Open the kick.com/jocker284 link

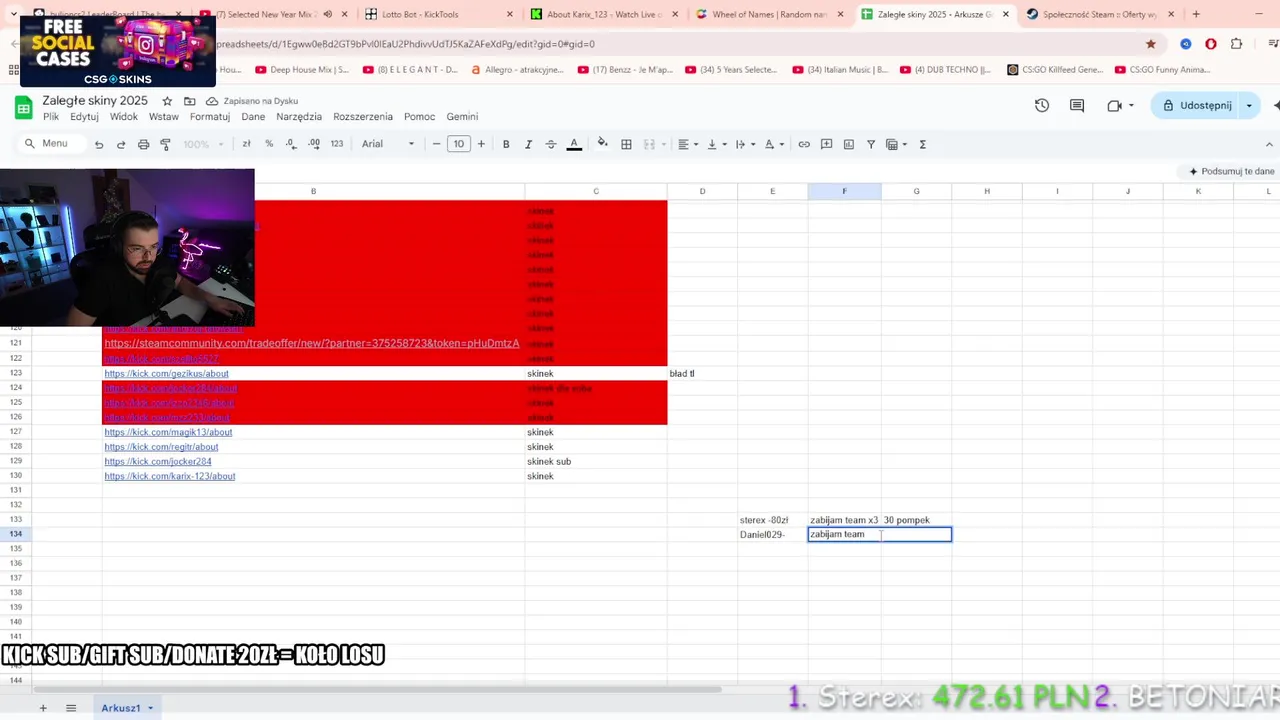pyautogui.click(x=158, y=461)
